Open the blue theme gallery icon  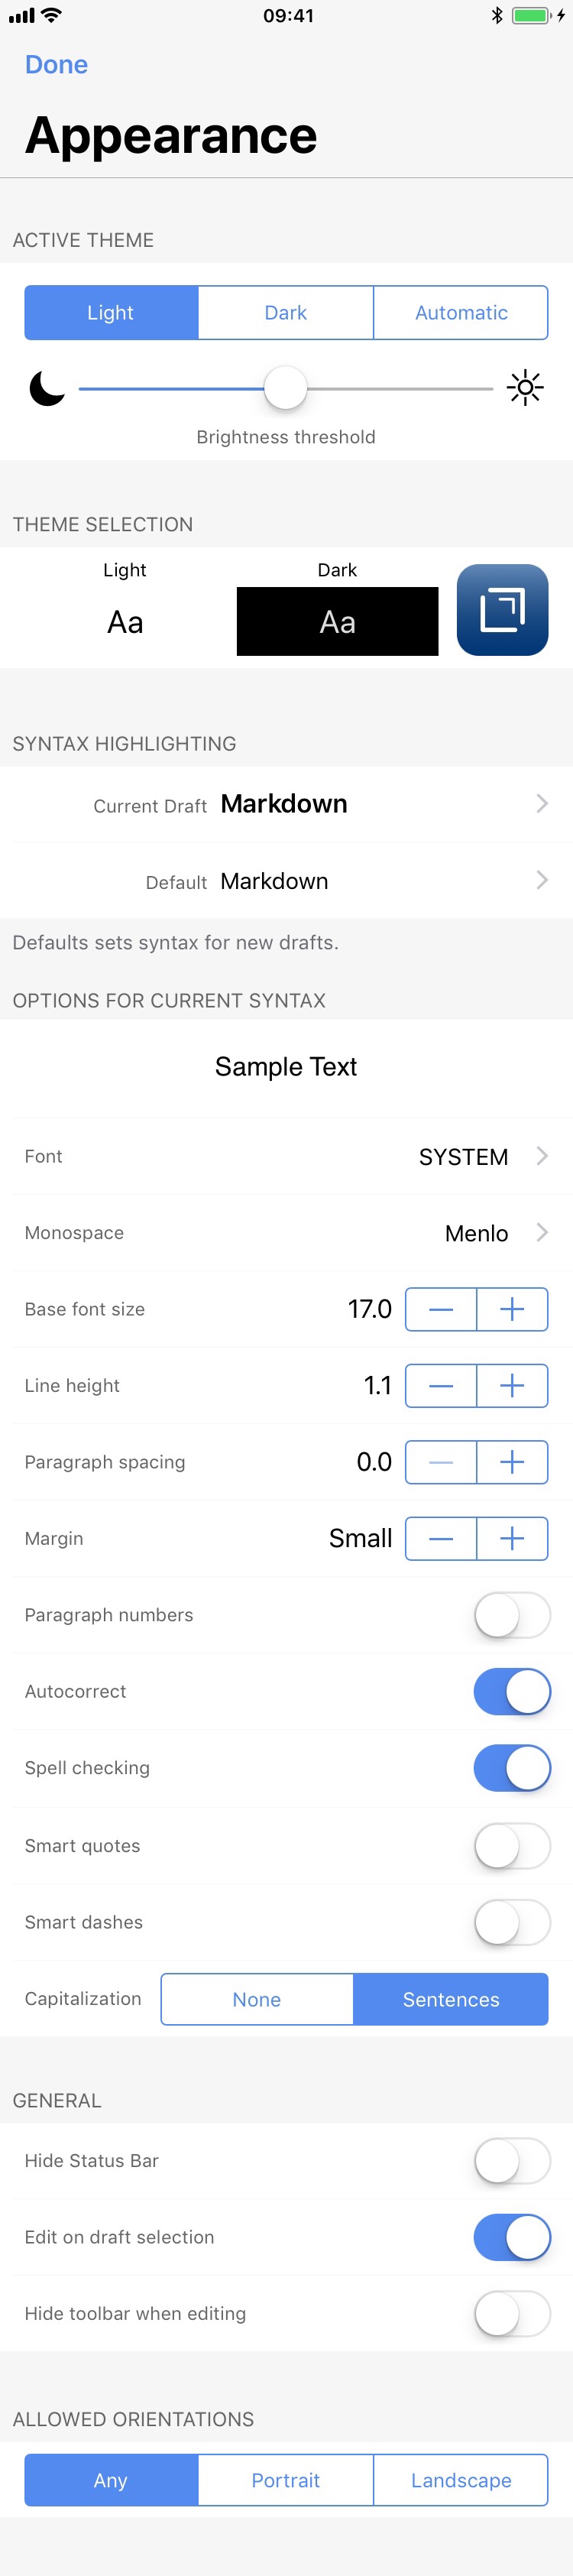pyautogui.click(x=502, y=610)
